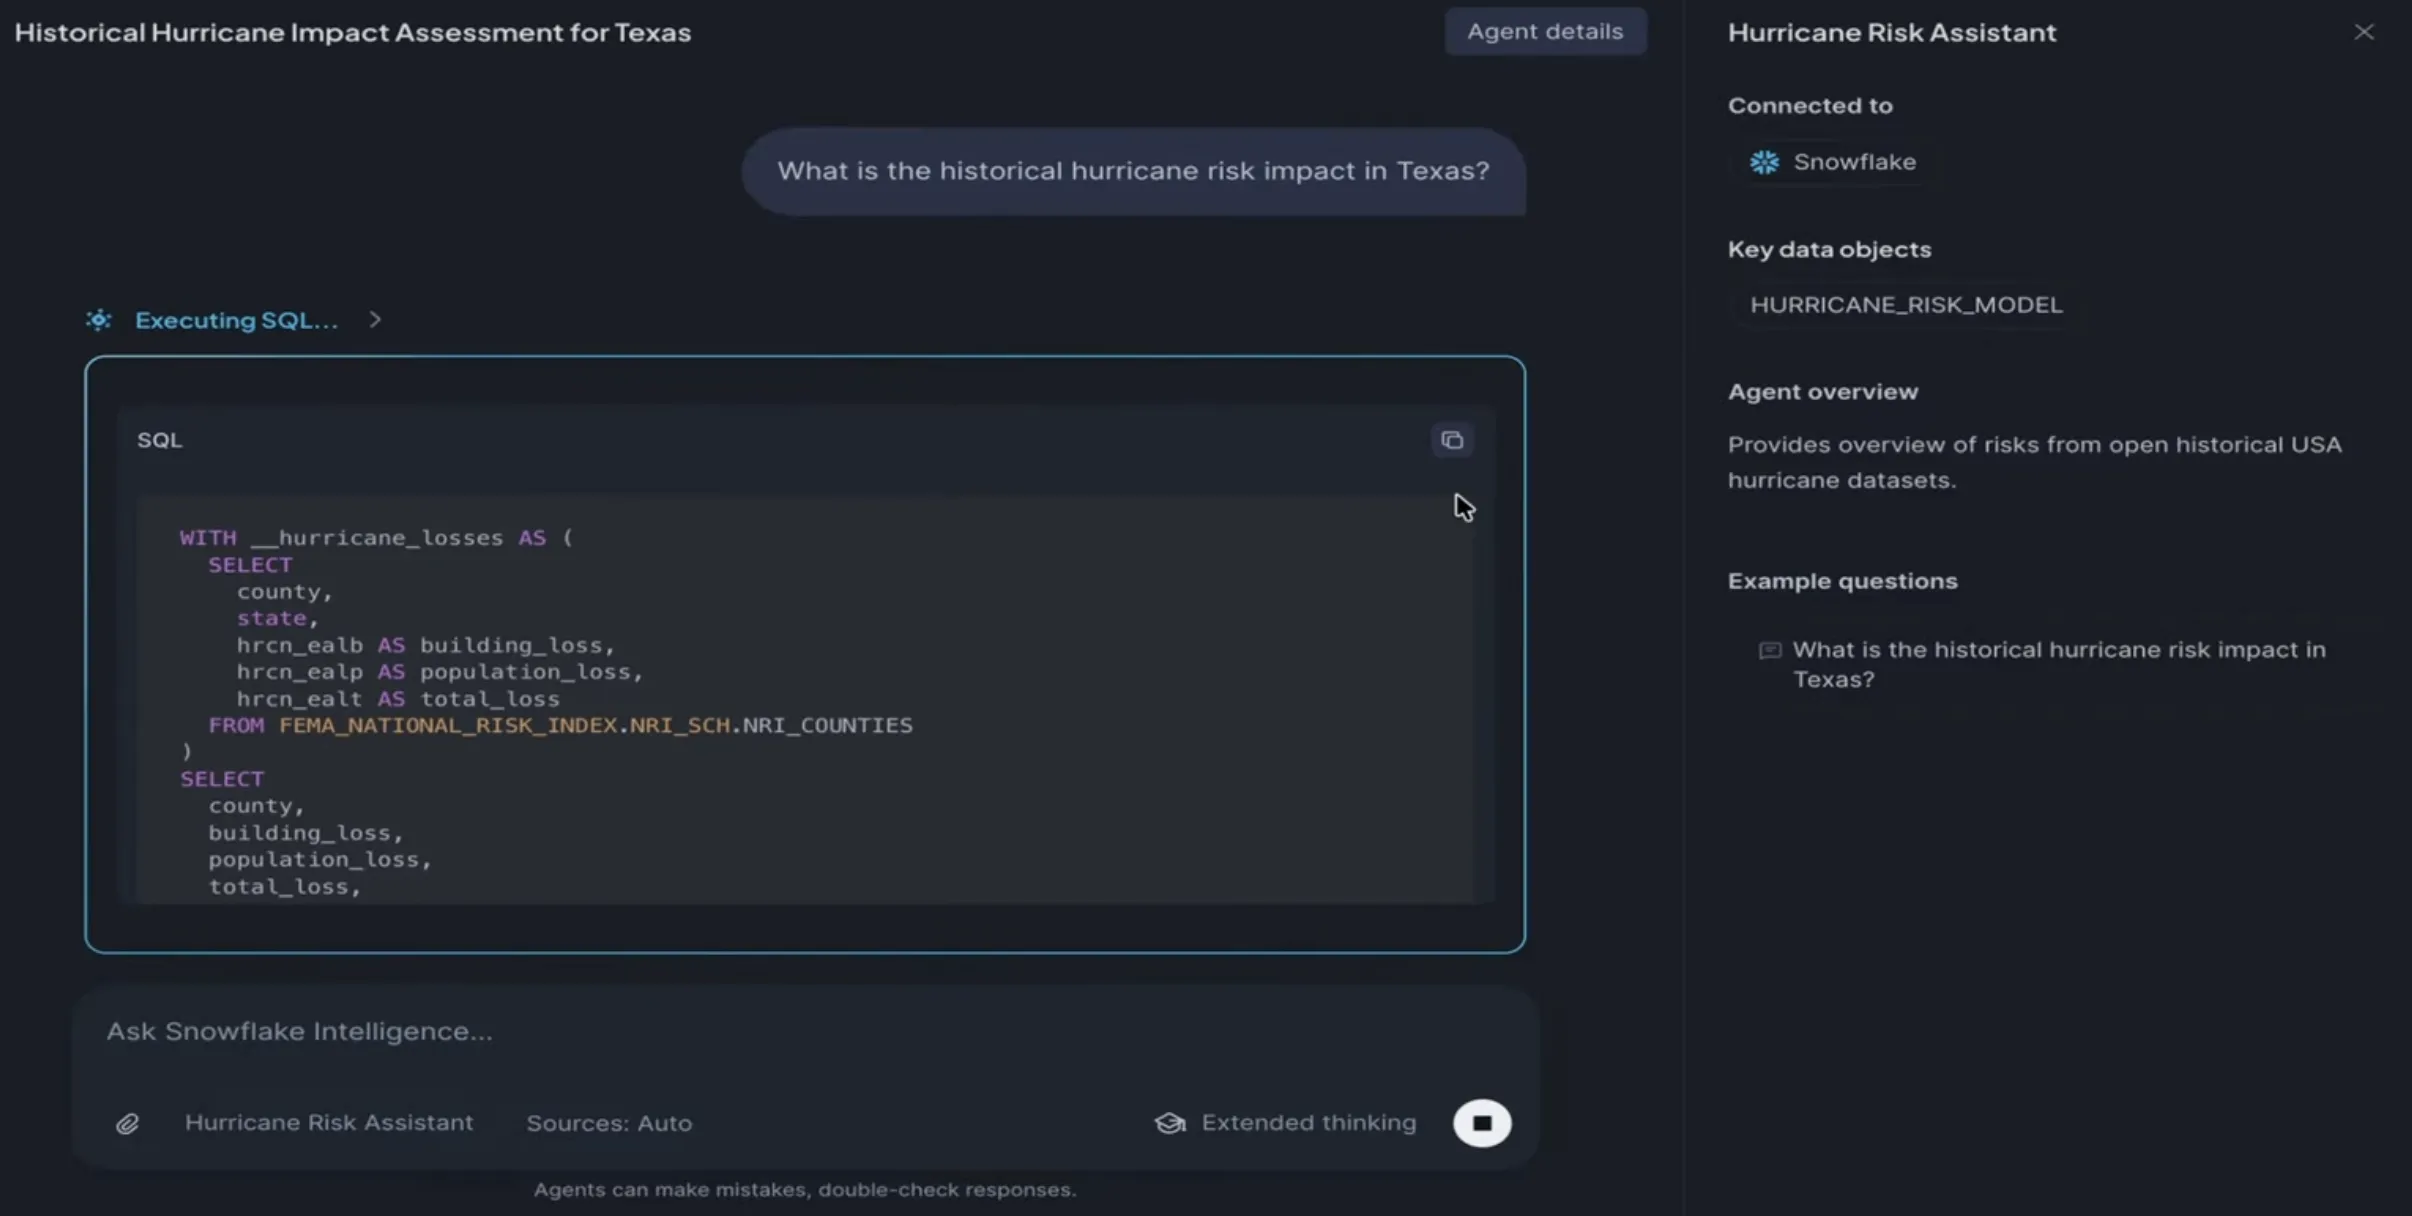Image resolution: width=2412 pixels, height=1216 pixels.
Task: Select the example question about Texas hurricane risk
Action: click(2044, 664)
